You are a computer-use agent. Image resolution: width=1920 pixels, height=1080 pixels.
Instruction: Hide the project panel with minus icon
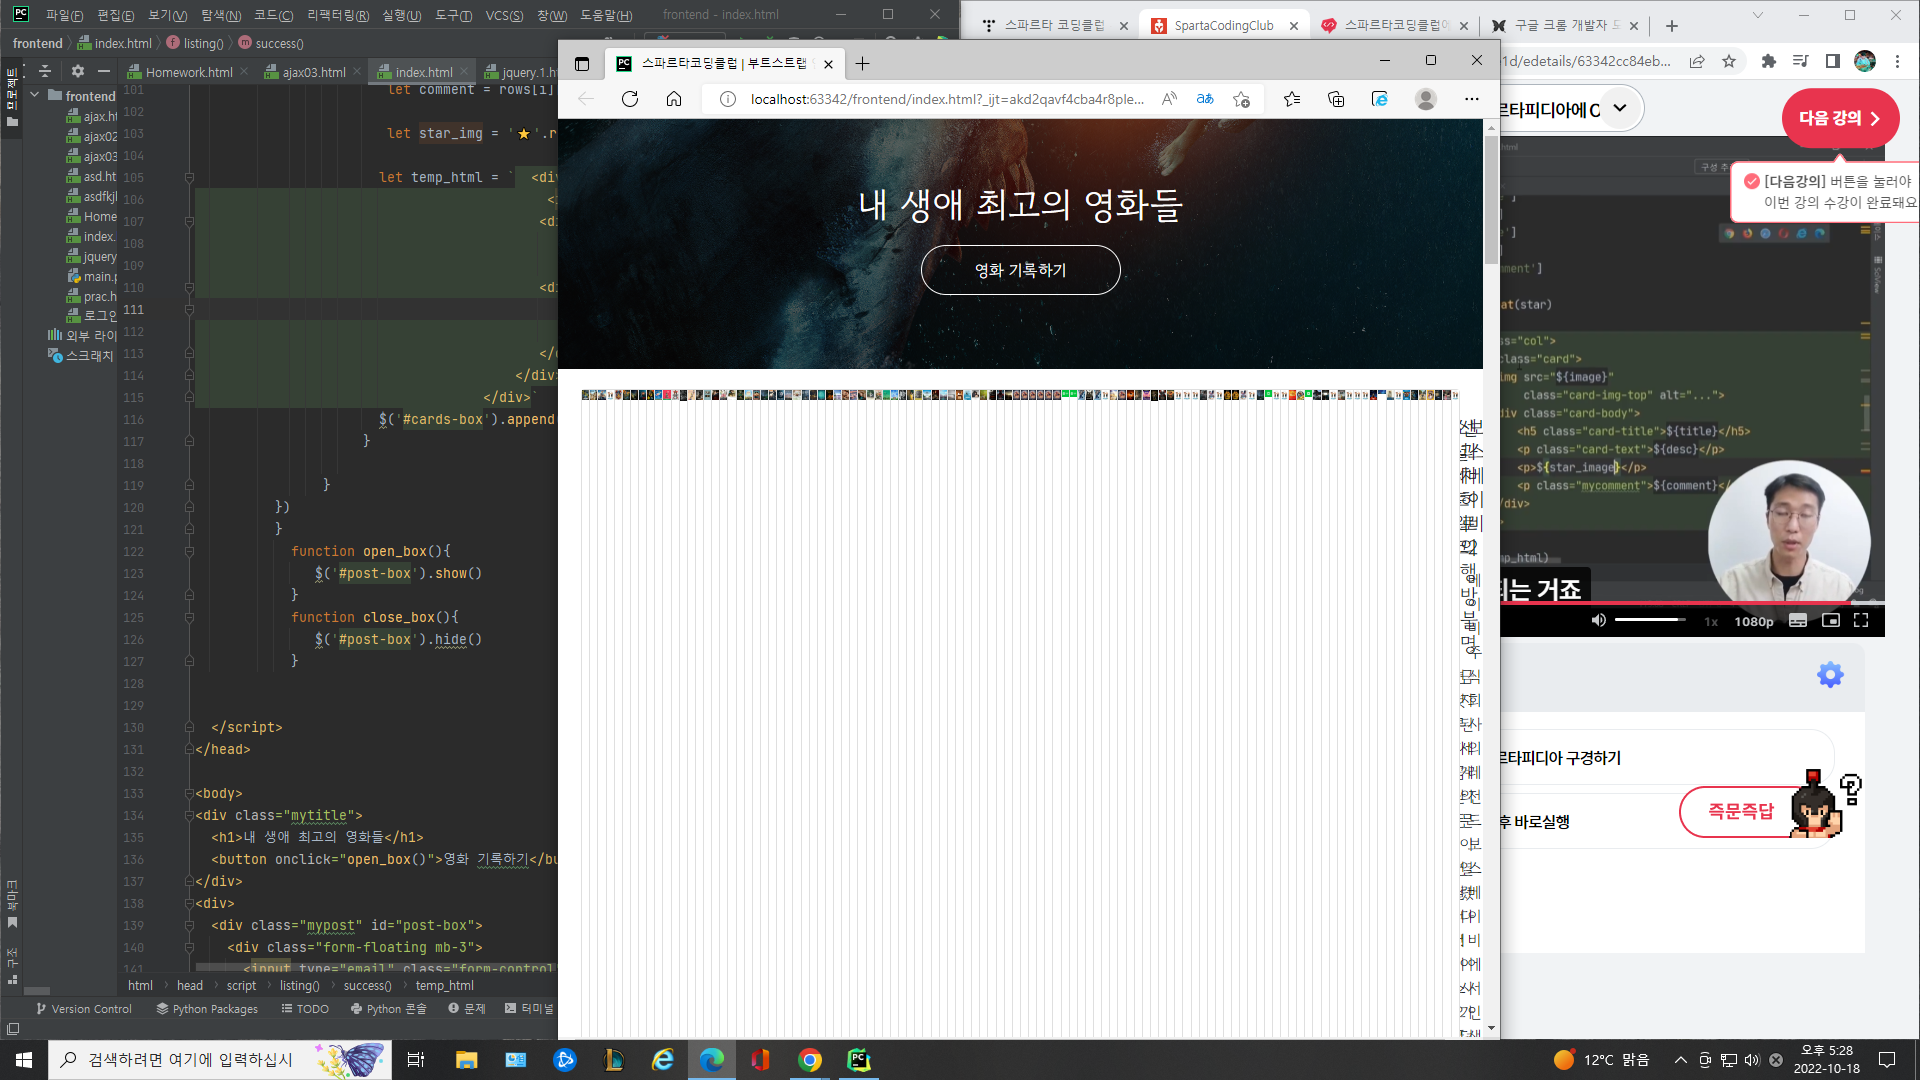coord(104,71)
